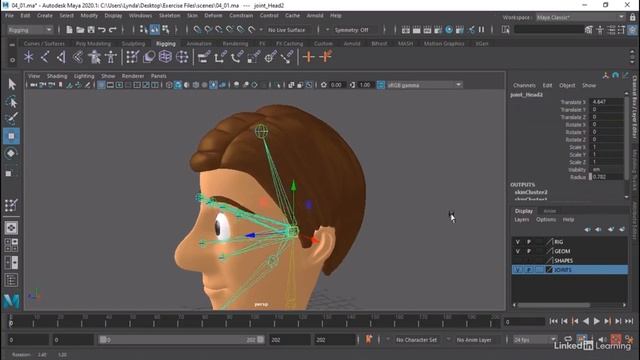The height and width of the screenshot is (360, 640).
Task: Click the Open Scene folder icon
Action: (80, 30)
